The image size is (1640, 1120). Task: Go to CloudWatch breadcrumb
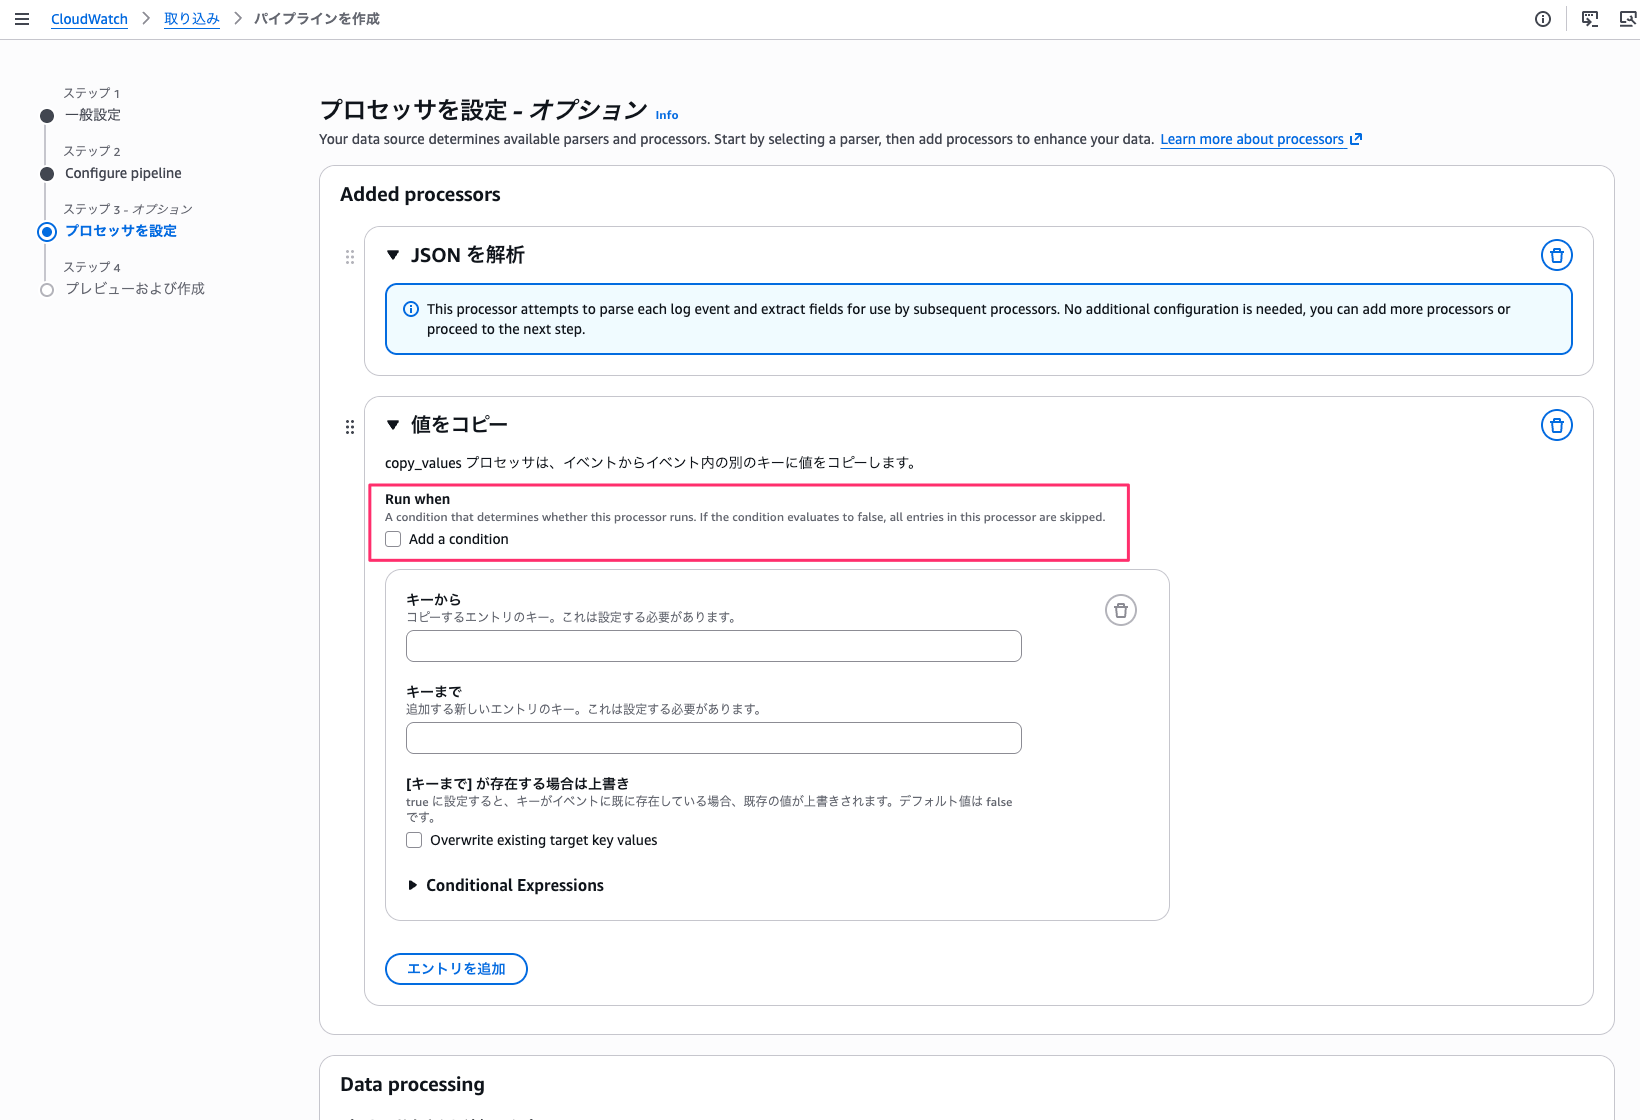[89, 19]
